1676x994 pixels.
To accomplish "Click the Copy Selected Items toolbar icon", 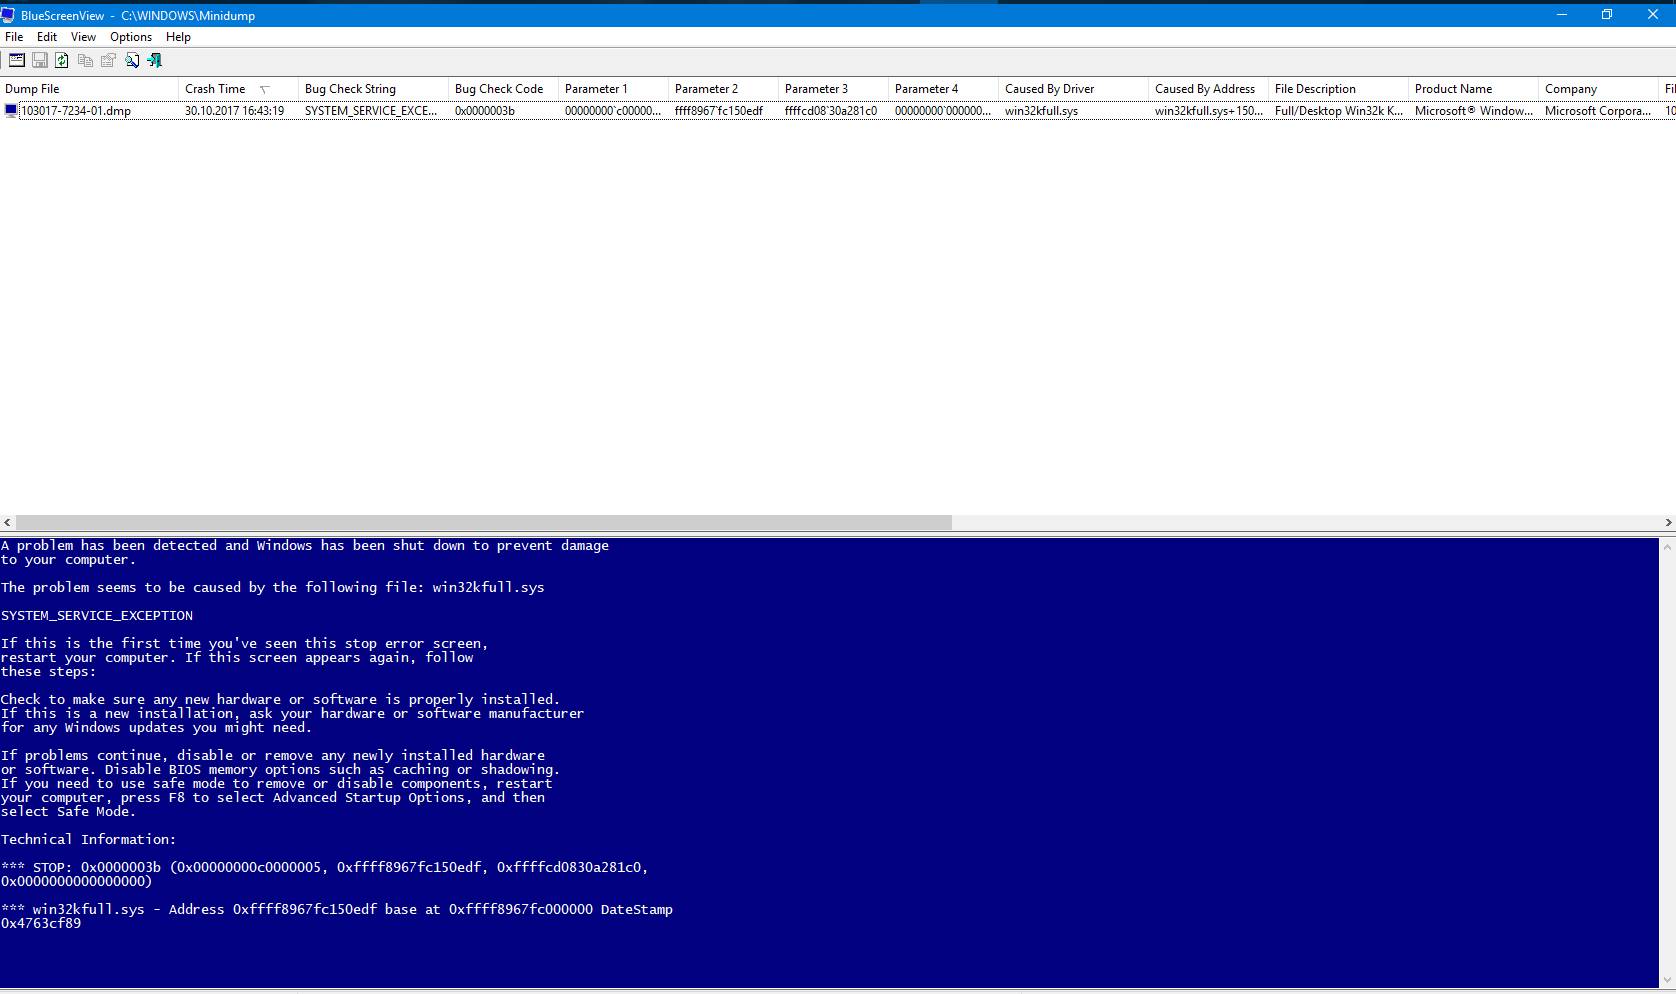I will 85,61.
